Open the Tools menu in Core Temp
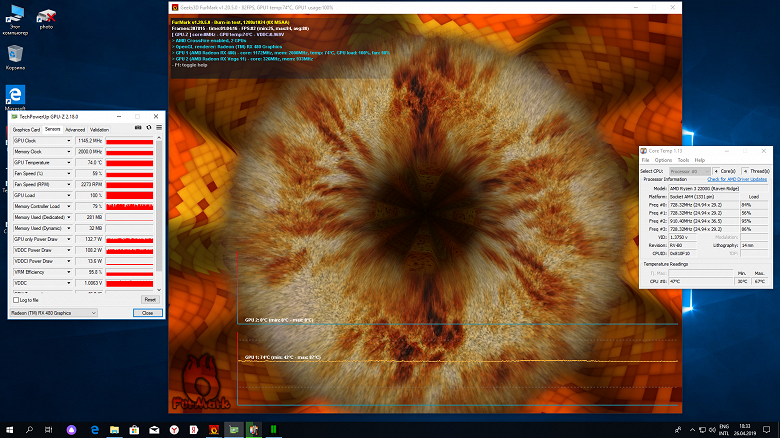This screenshot has width=780, height=438. click(683, 160)
